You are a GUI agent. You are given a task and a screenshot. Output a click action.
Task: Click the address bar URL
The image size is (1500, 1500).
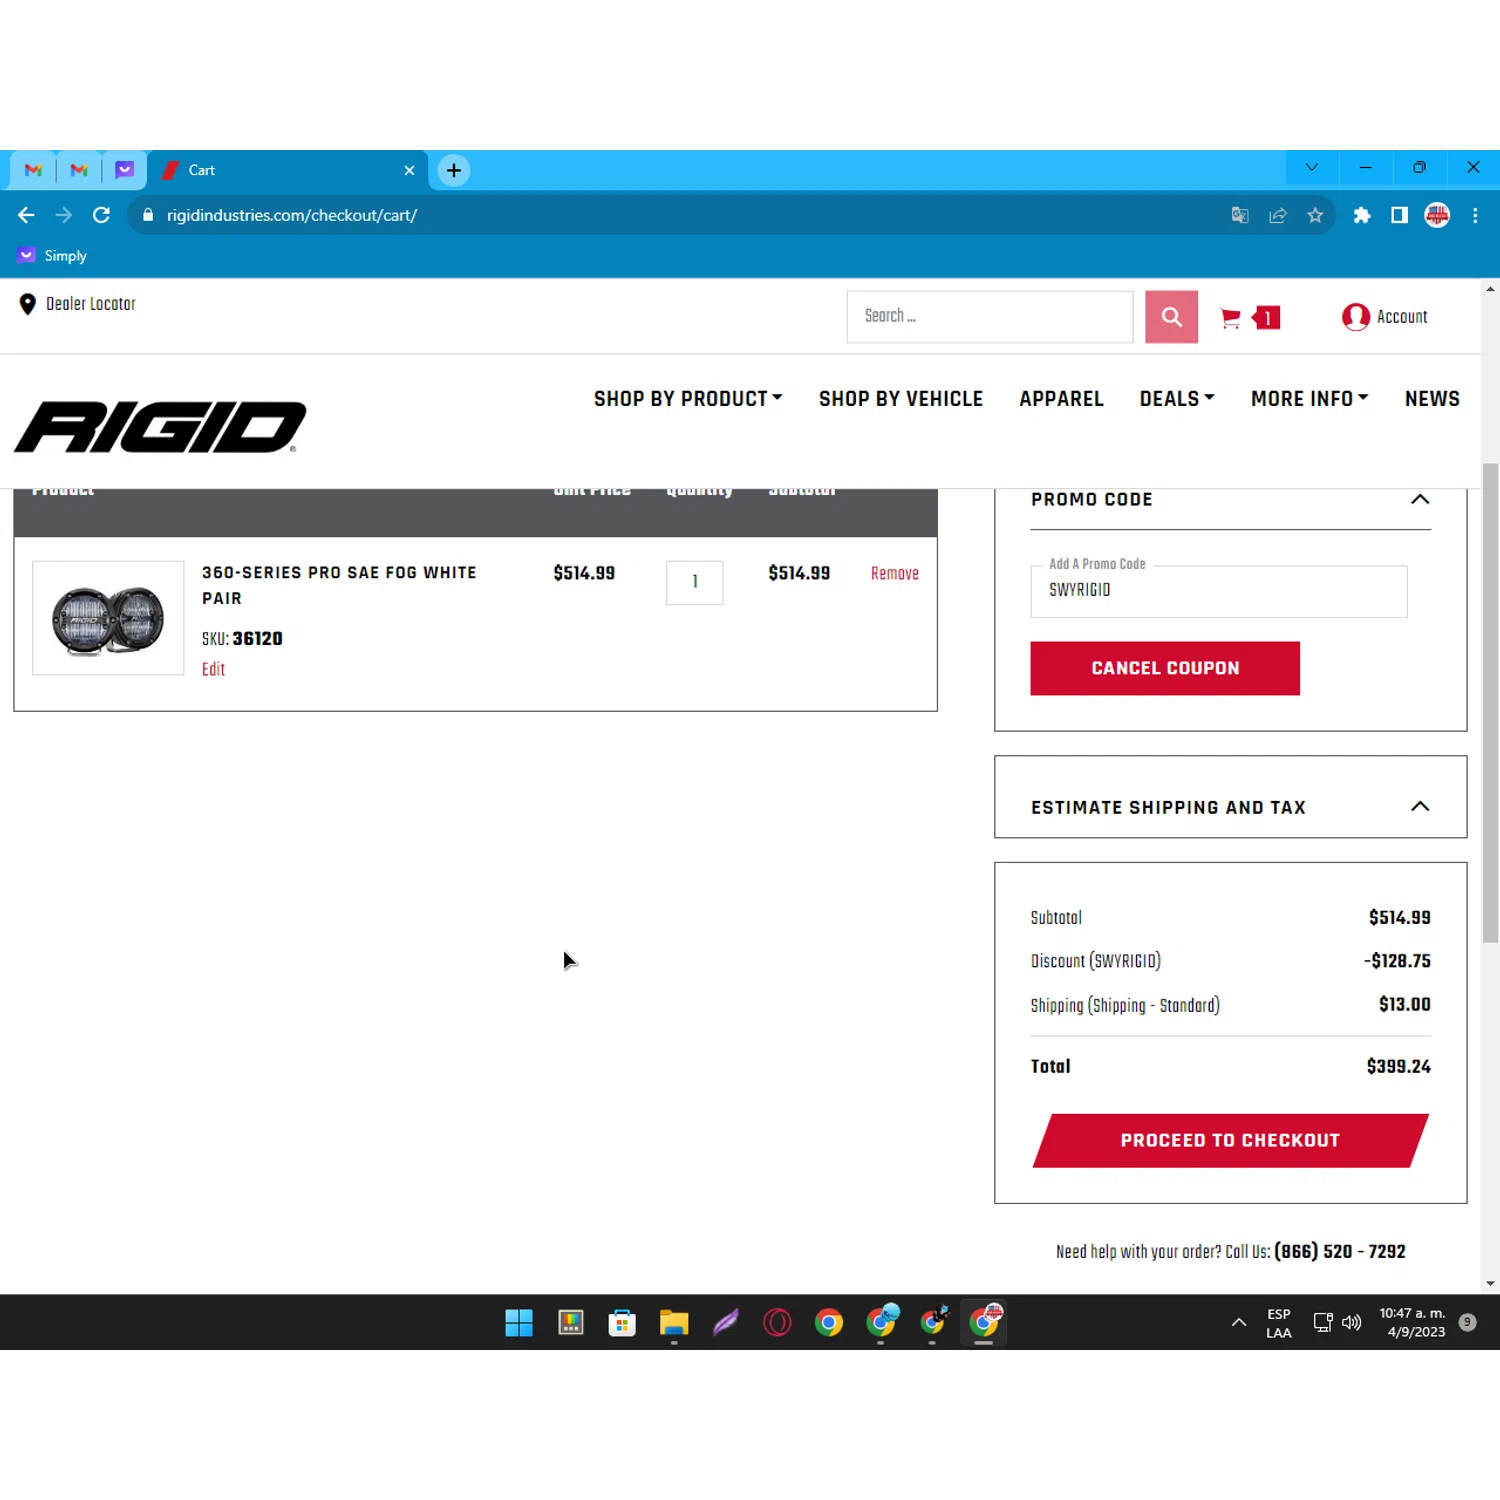(292, 215)
